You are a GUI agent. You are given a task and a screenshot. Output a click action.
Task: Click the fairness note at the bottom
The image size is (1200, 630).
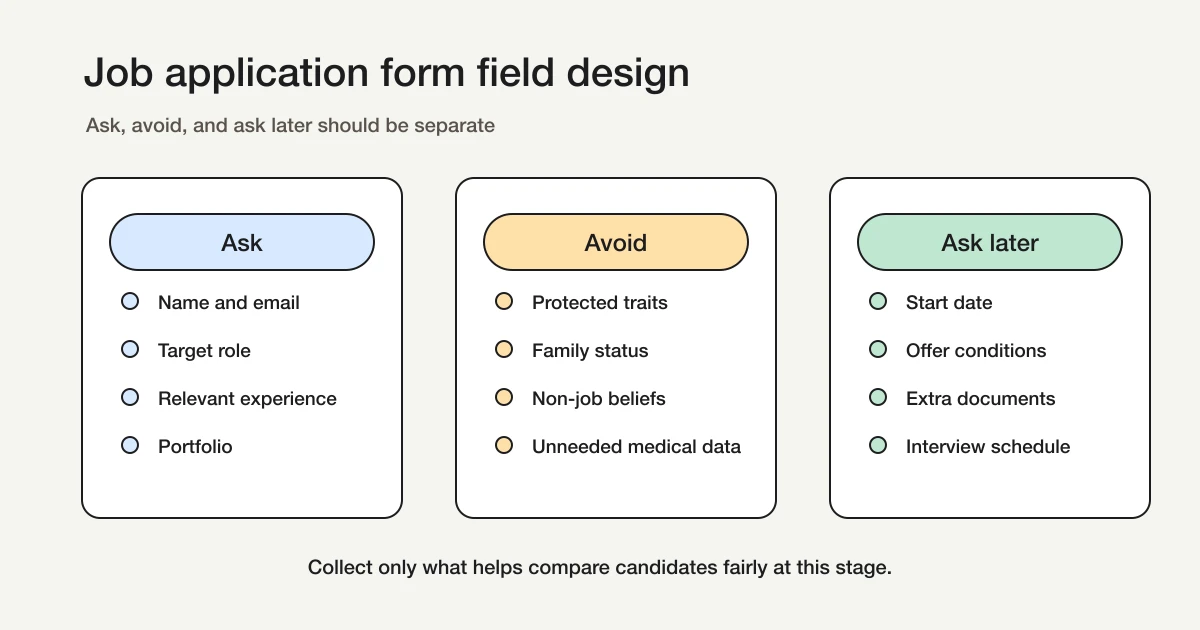599,567
